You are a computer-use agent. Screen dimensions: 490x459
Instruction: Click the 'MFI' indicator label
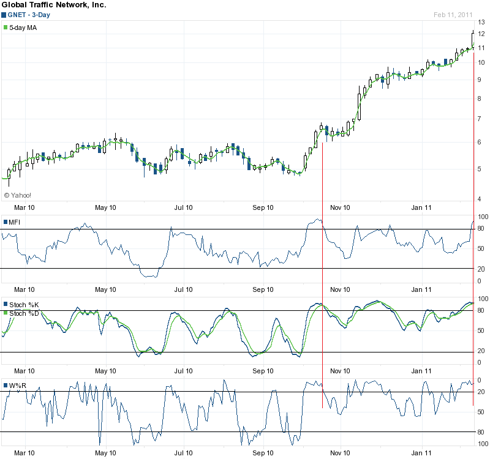coord(14,222)
